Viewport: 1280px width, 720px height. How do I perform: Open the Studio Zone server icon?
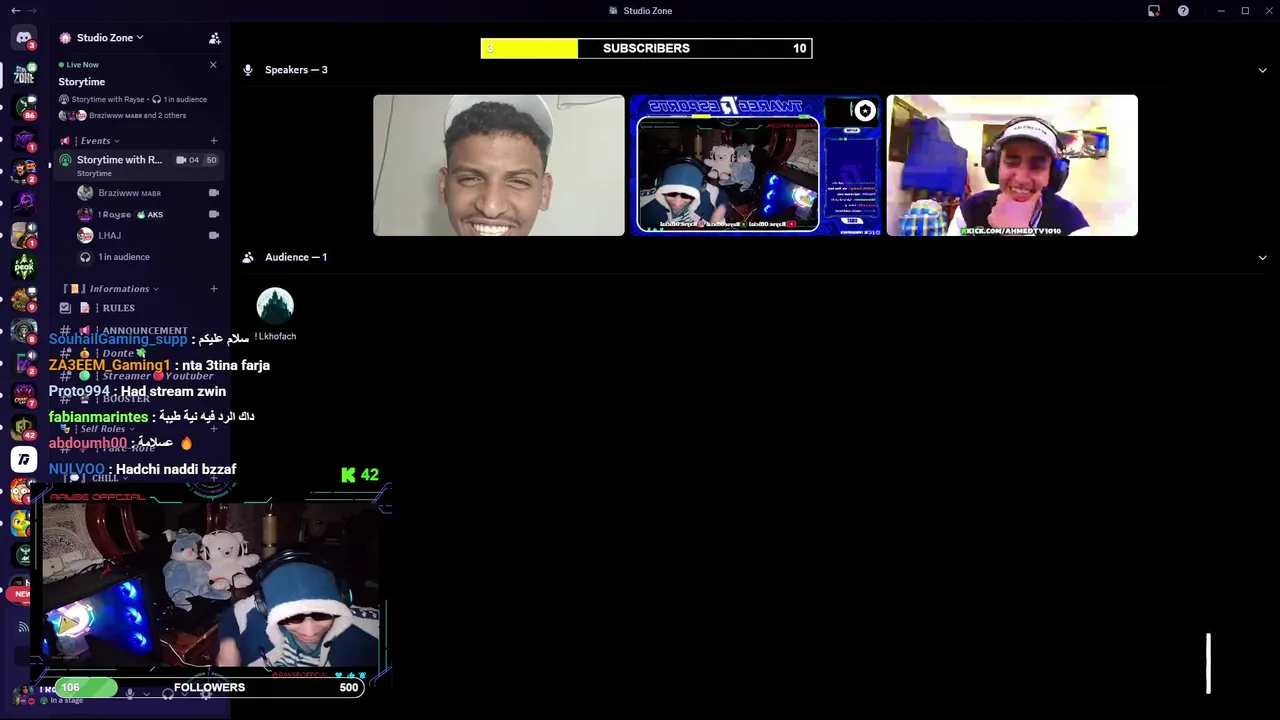click(x=23, y=74)
